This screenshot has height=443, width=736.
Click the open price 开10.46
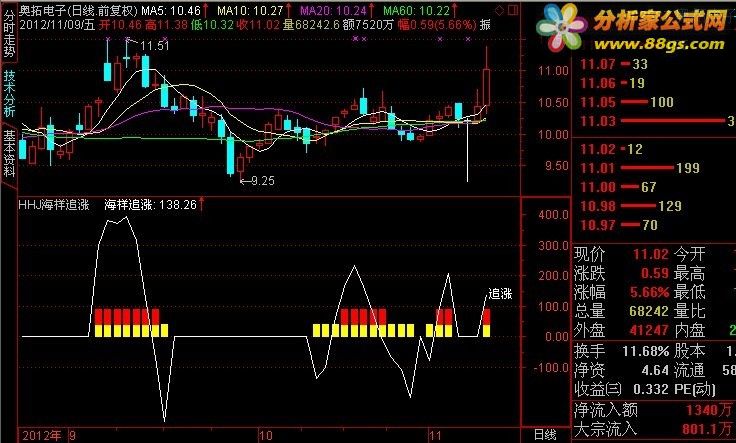coord(120,24)
